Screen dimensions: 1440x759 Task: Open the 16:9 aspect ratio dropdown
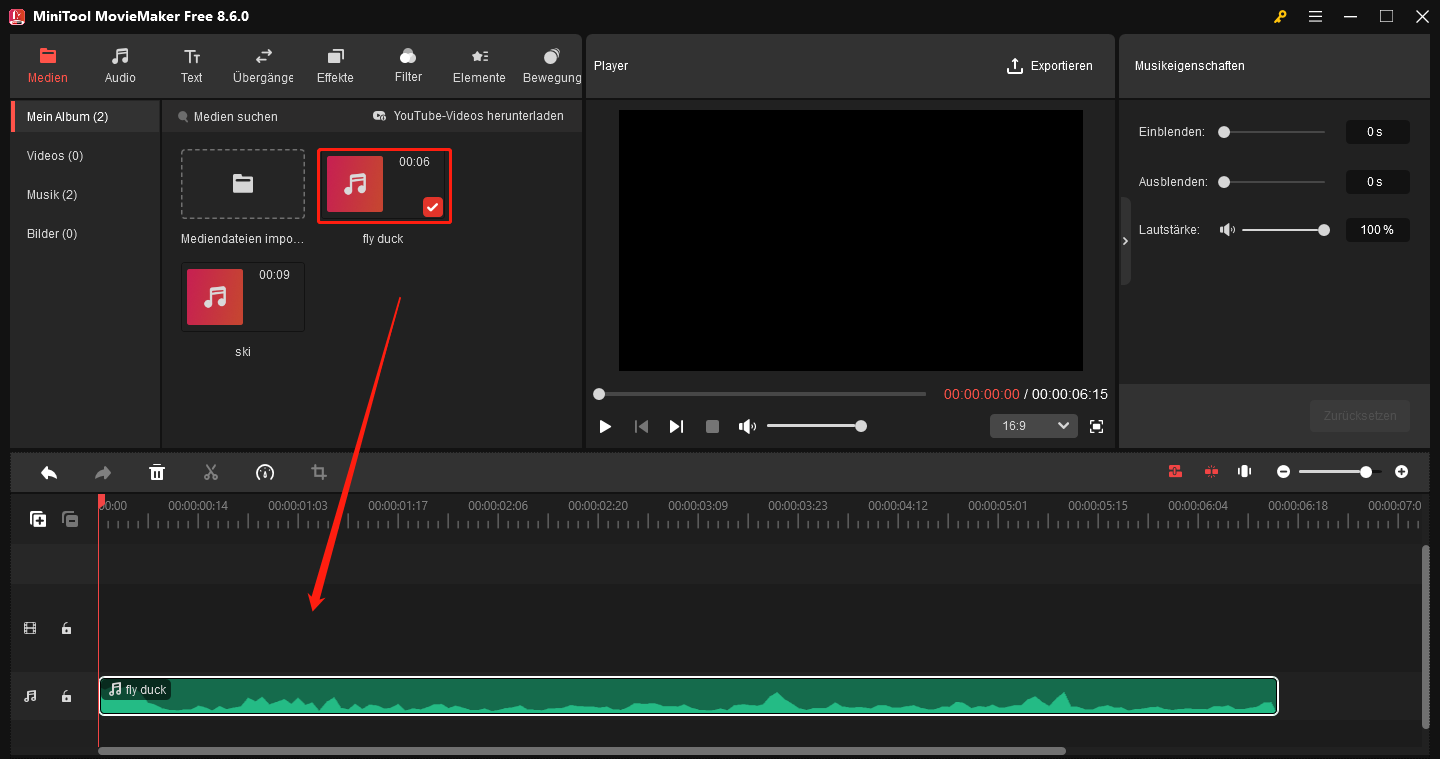click(1034, 426)
